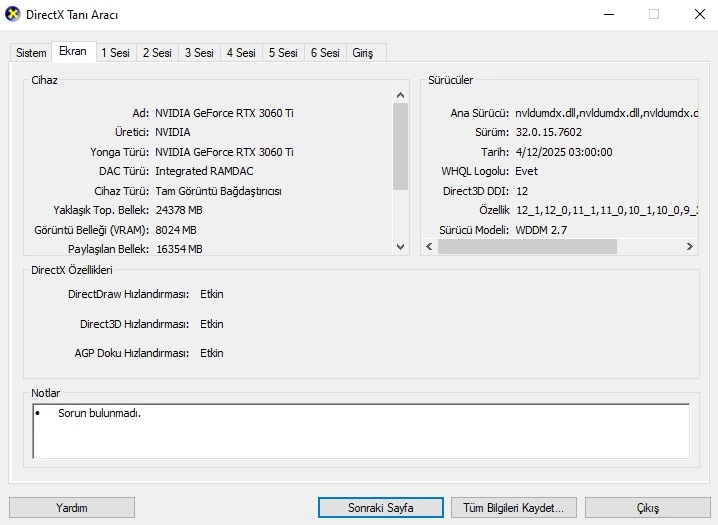Image resolution: width=718 pixels, height=525 pixels.
Task: Click the Tarih value 4/12/2025 03:00:00
Action: click(x=564, y=152)
